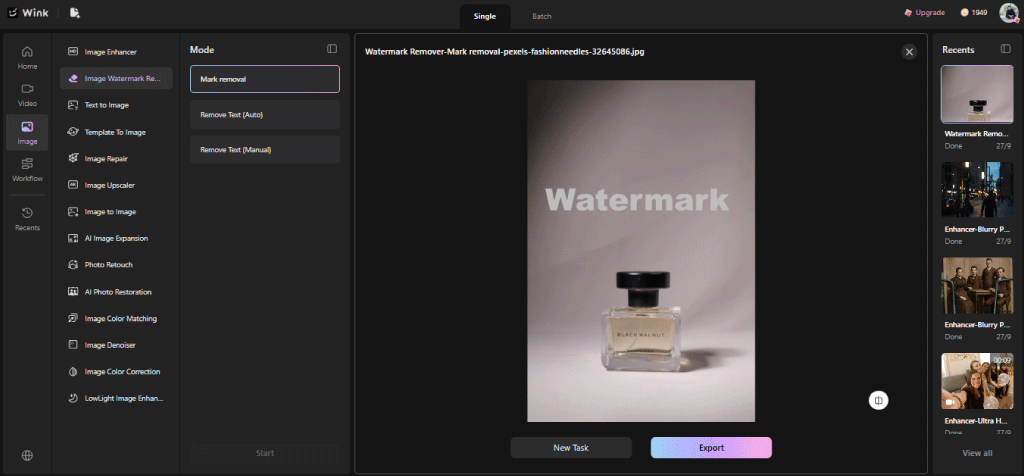Click the perfume bottle preview image
Viewport: 1024px width, 476px height.
(x=641, y=251)
